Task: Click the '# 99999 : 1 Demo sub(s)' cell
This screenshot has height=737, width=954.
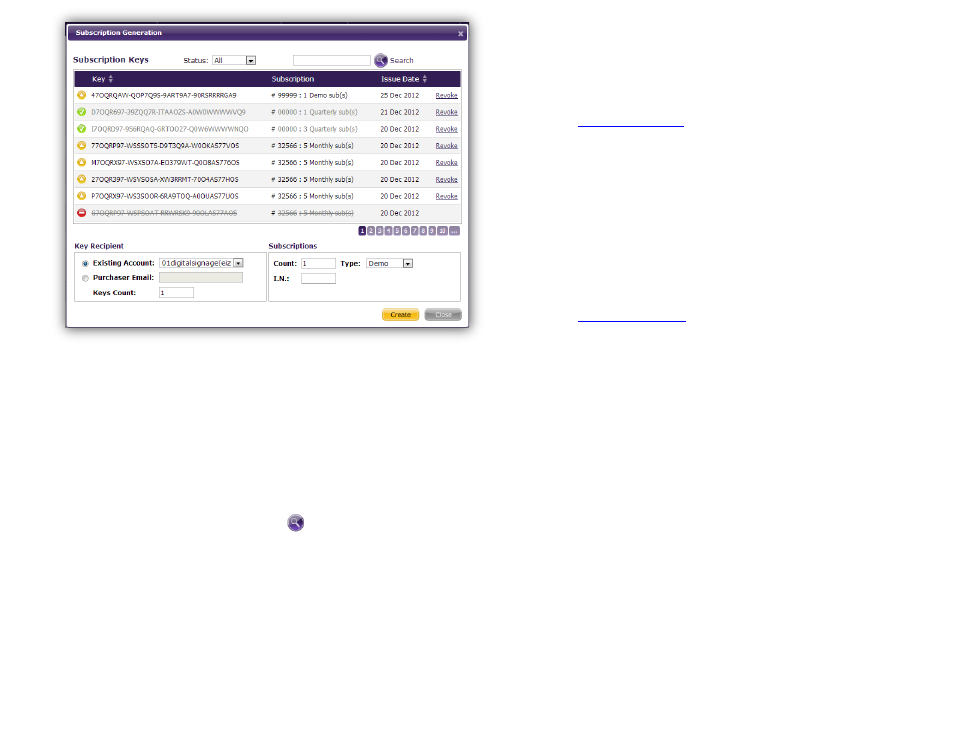Action: tap(309, 96)
